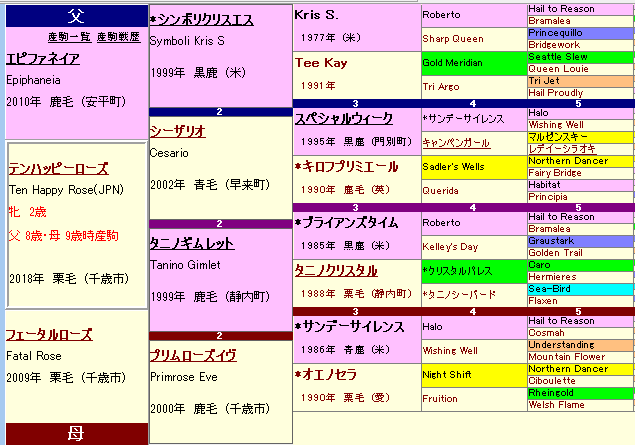This screenshot has height=445, width=635.
Task: Click blue Graustark cell
Action: click(x=580, y=241)
